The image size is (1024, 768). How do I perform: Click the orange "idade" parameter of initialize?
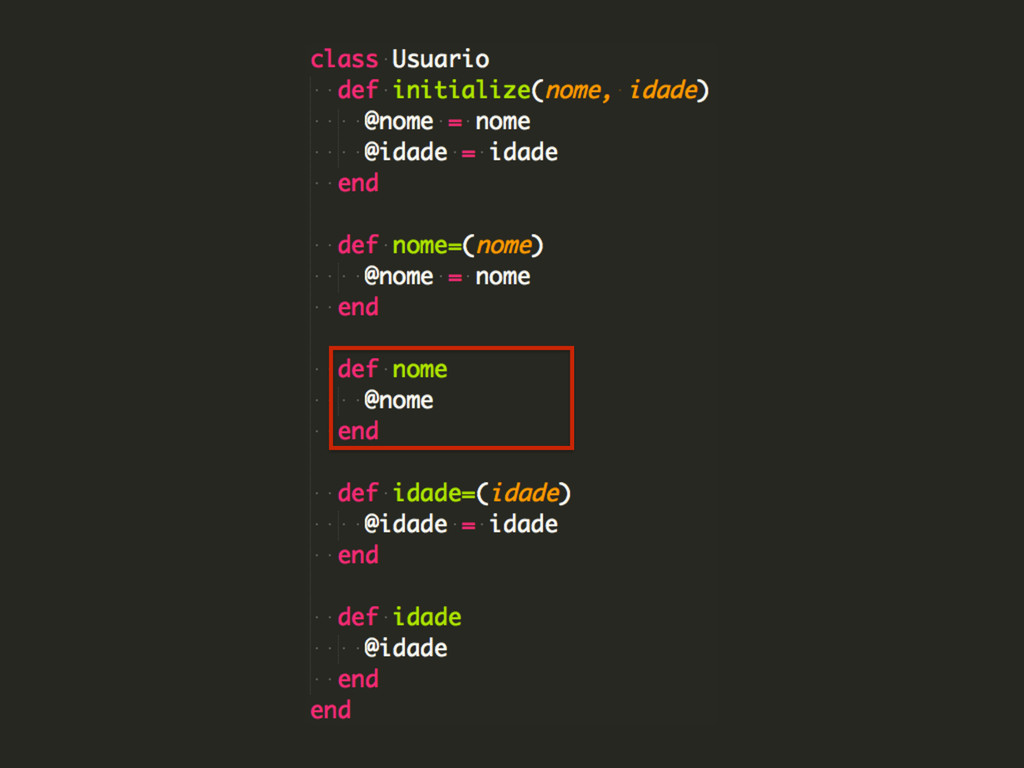pos(663,90)
